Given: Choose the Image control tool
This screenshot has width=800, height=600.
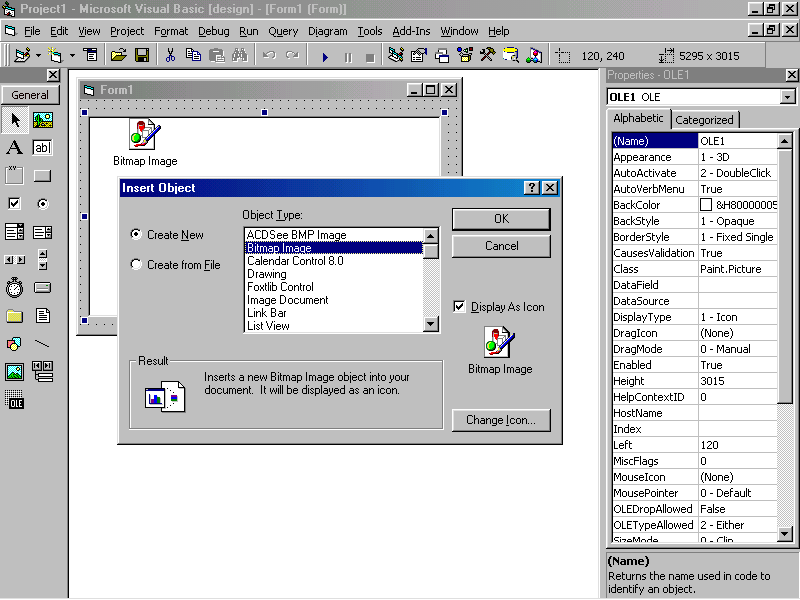Looking at the screenshot, I should (x=15, y=372).
